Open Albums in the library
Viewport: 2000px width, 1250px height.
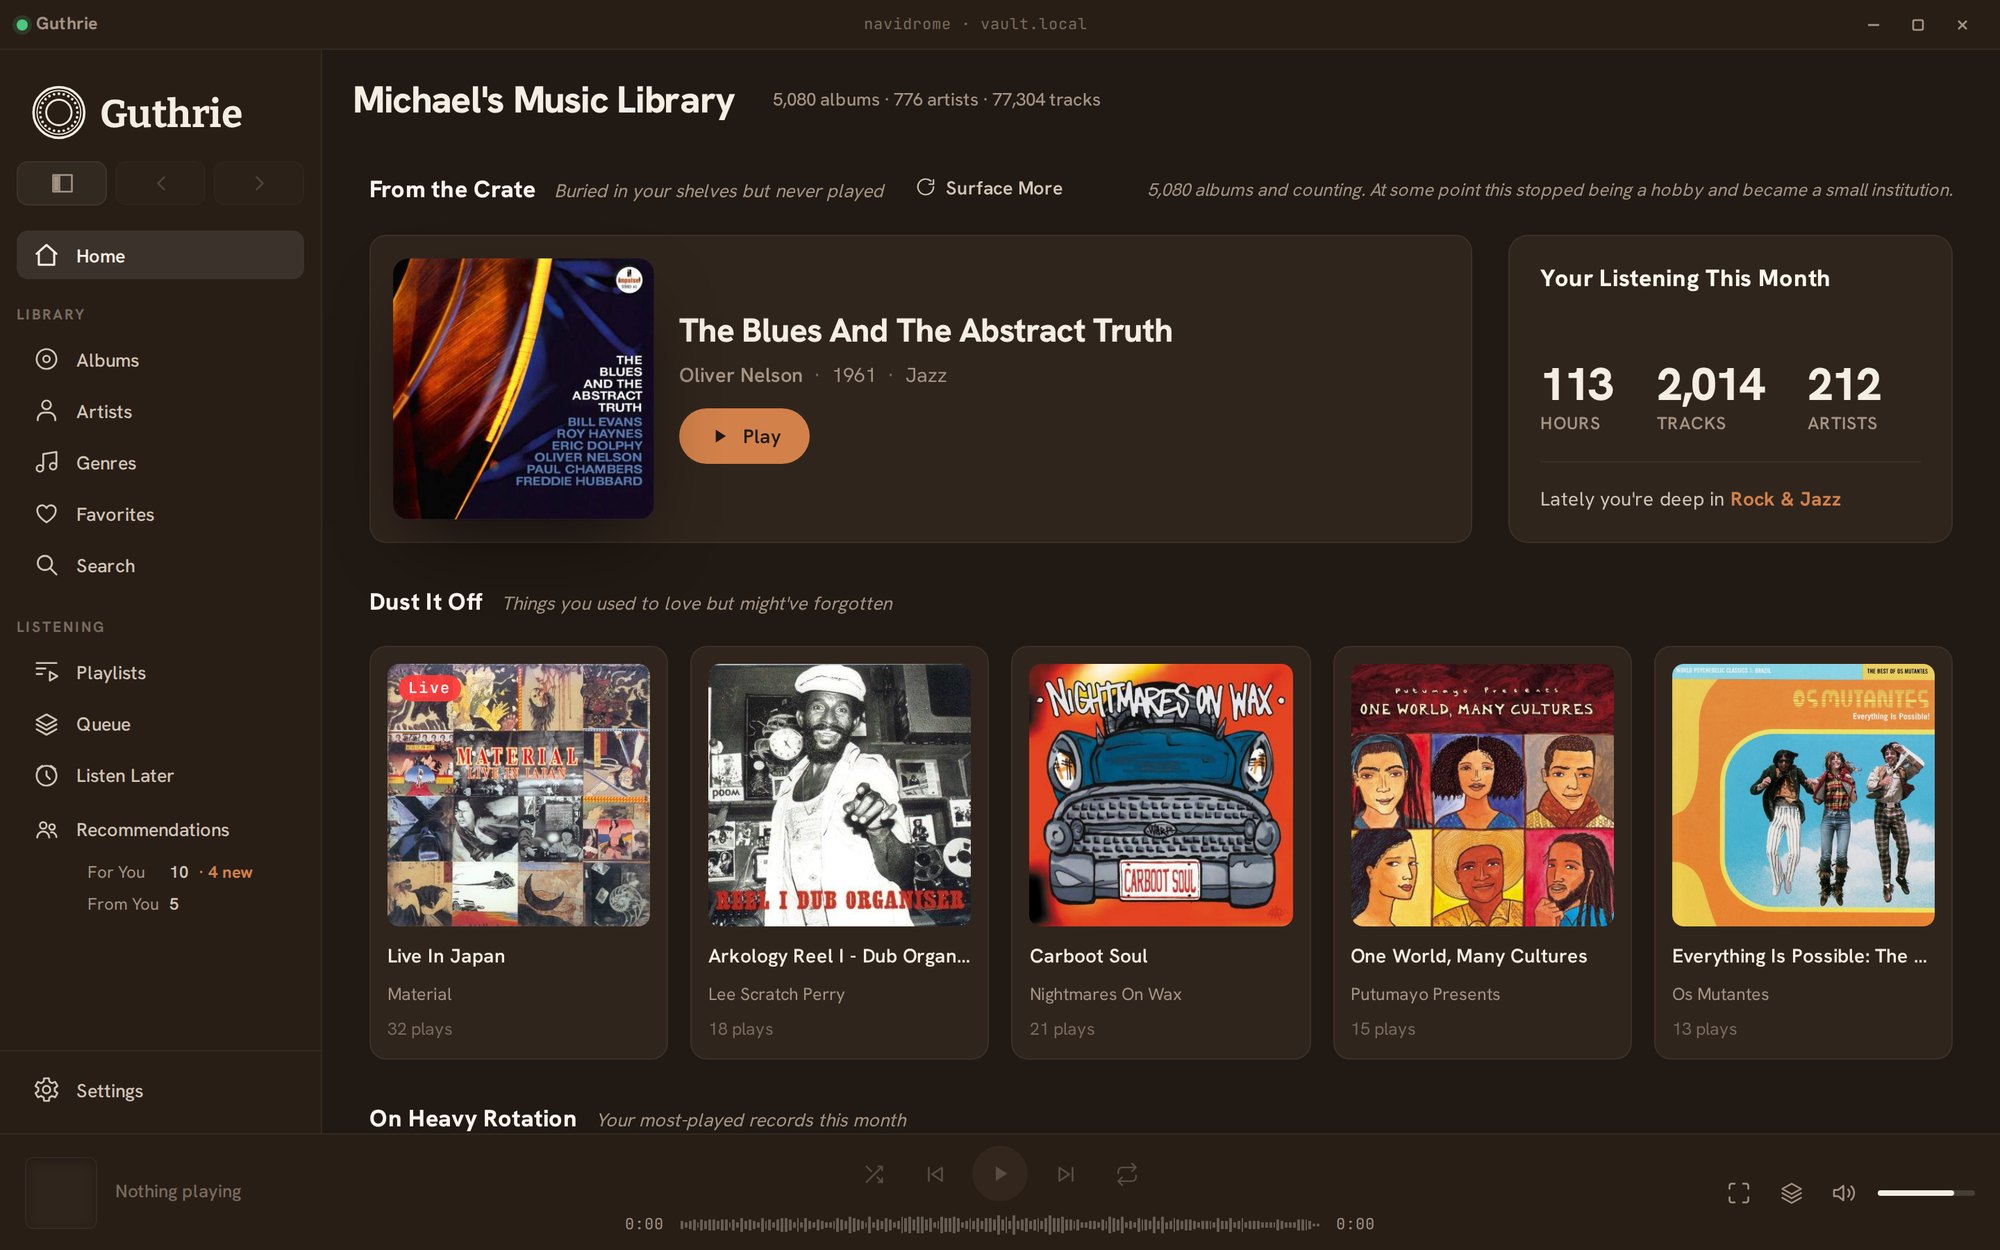[x=160, y=360]
